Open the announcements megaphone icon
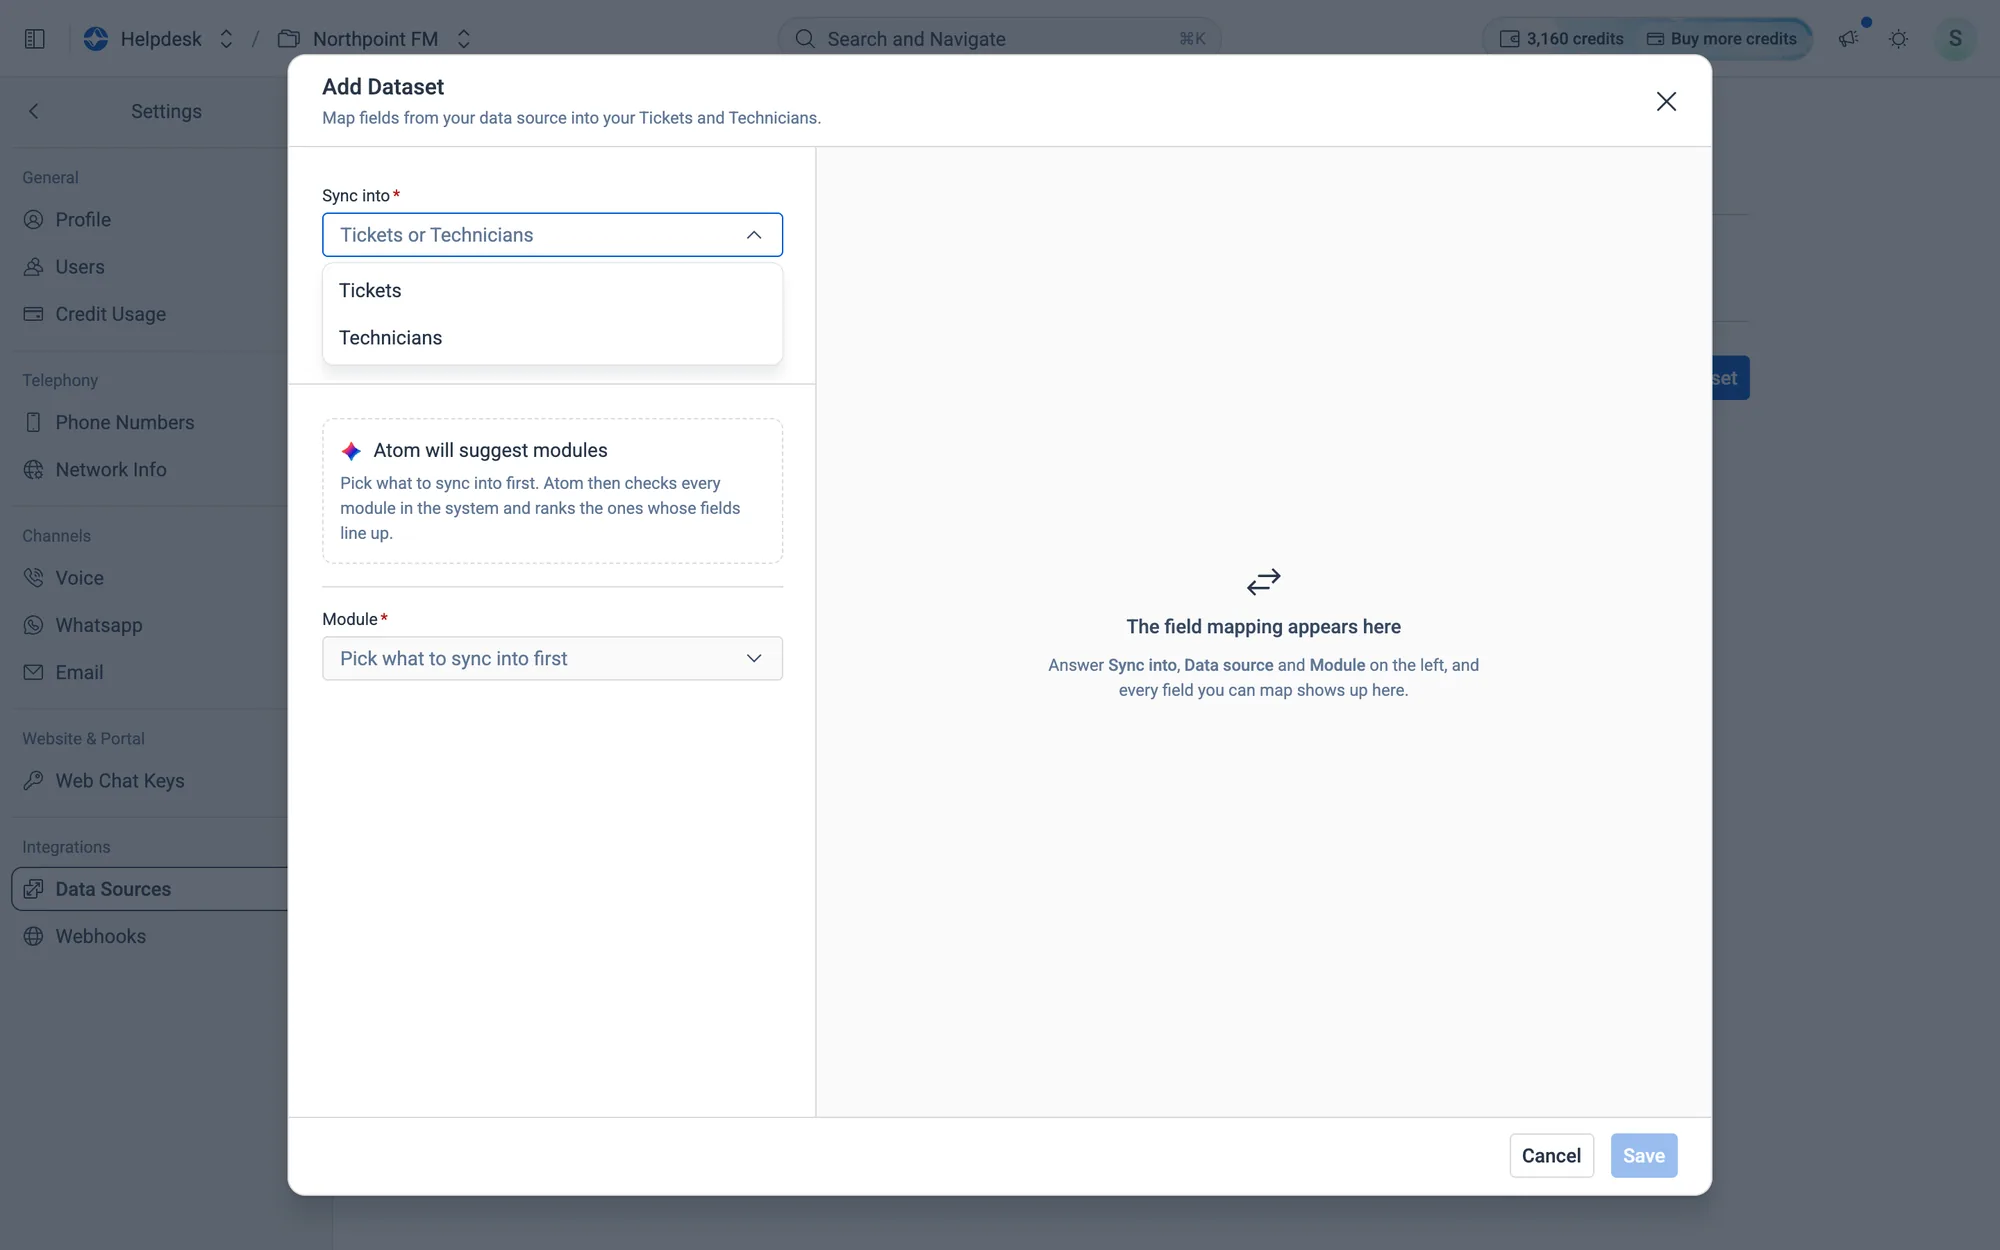 1849,39
